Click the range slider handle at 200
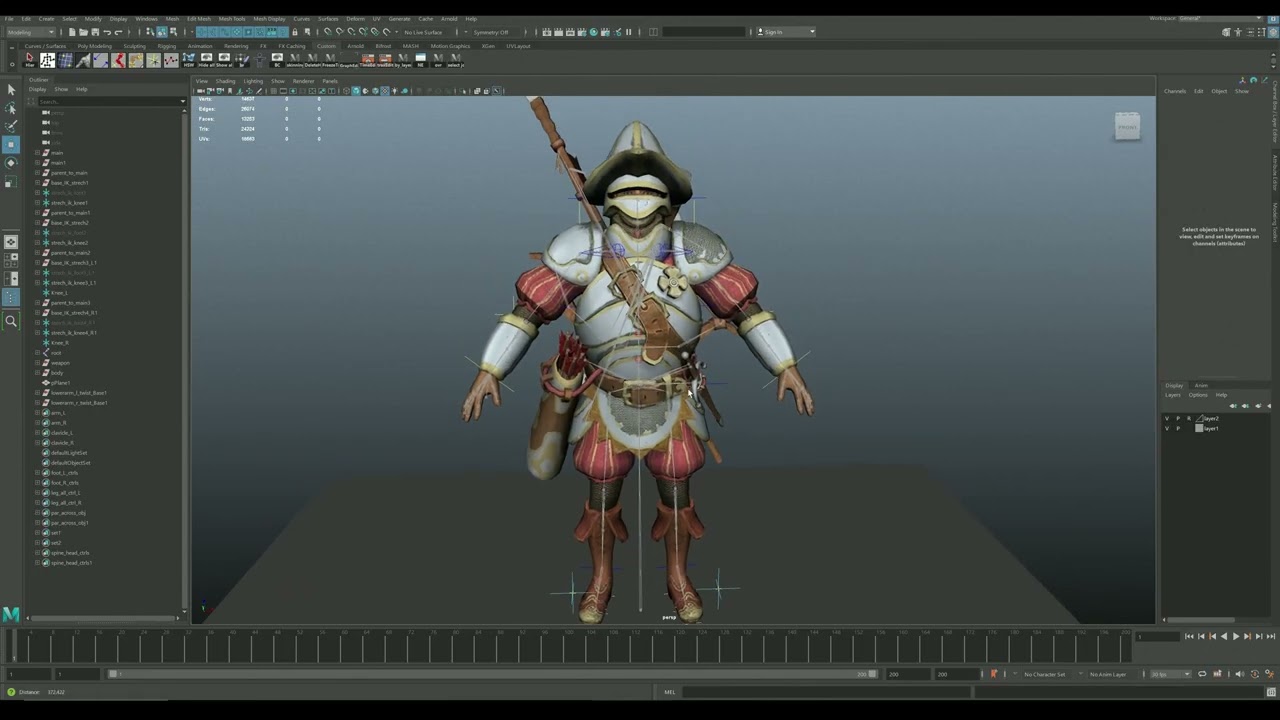 coord(873,674)
